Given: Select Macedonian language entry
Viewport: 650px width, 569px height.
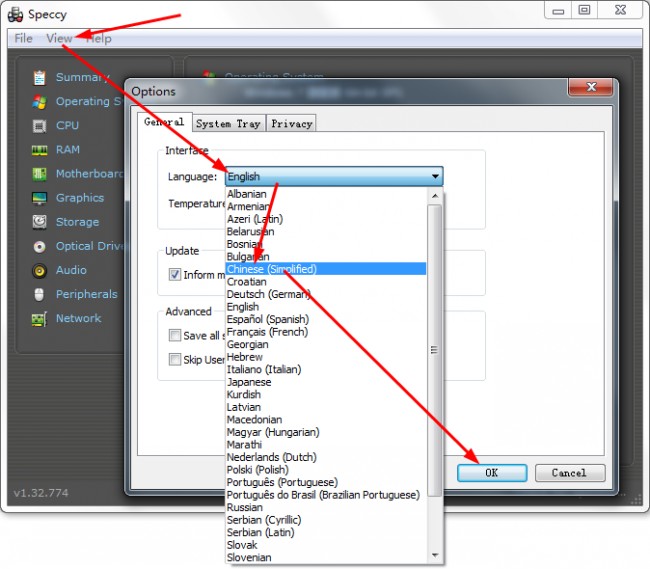Looking at the screenshot, I should pos(326,420).
